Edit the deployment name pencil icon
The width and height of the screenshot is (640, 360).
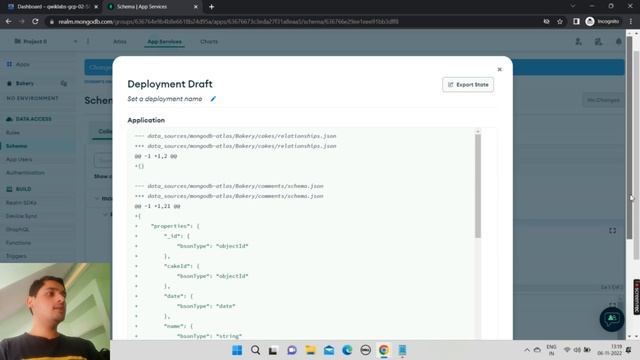[x=213, y=99]
